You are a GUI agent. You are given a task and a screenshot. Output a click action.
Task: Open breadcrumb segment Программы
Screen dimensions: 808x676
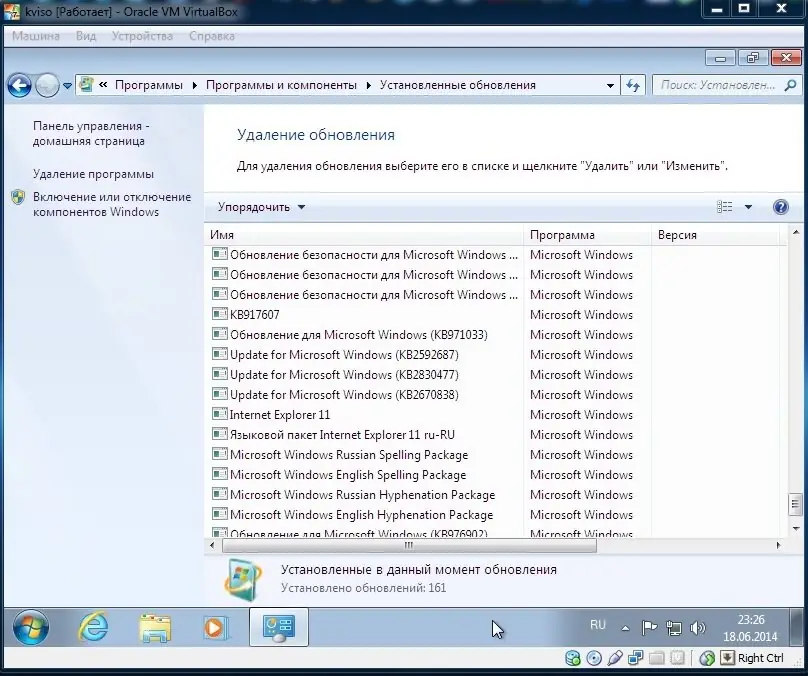pos(148,86)
